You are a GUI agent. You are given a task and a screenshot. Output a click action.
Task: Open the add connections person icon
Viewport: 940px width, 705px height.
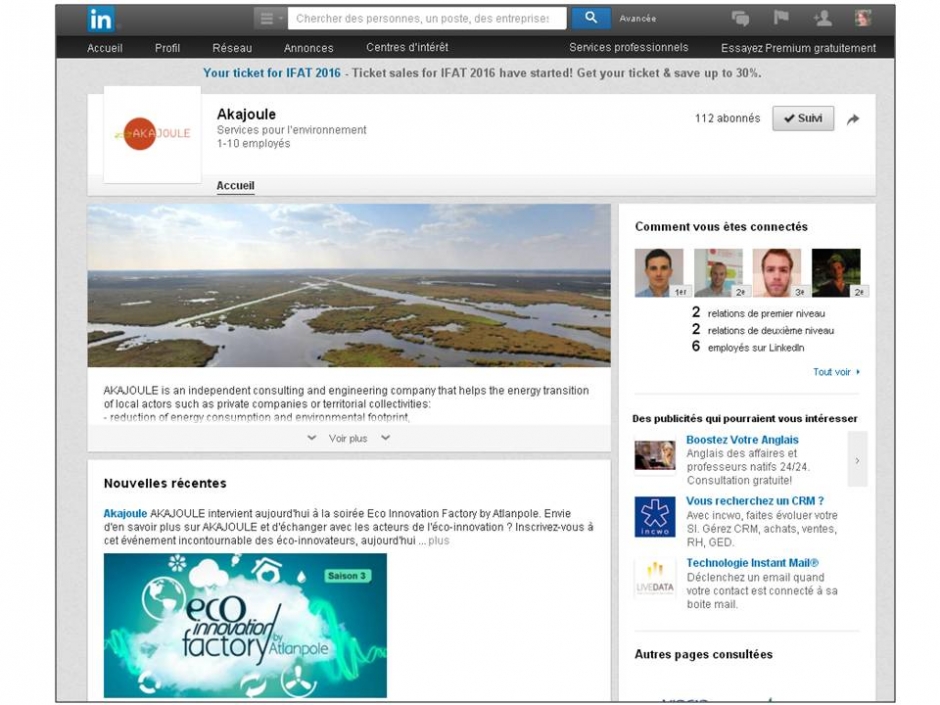[822, 19]
